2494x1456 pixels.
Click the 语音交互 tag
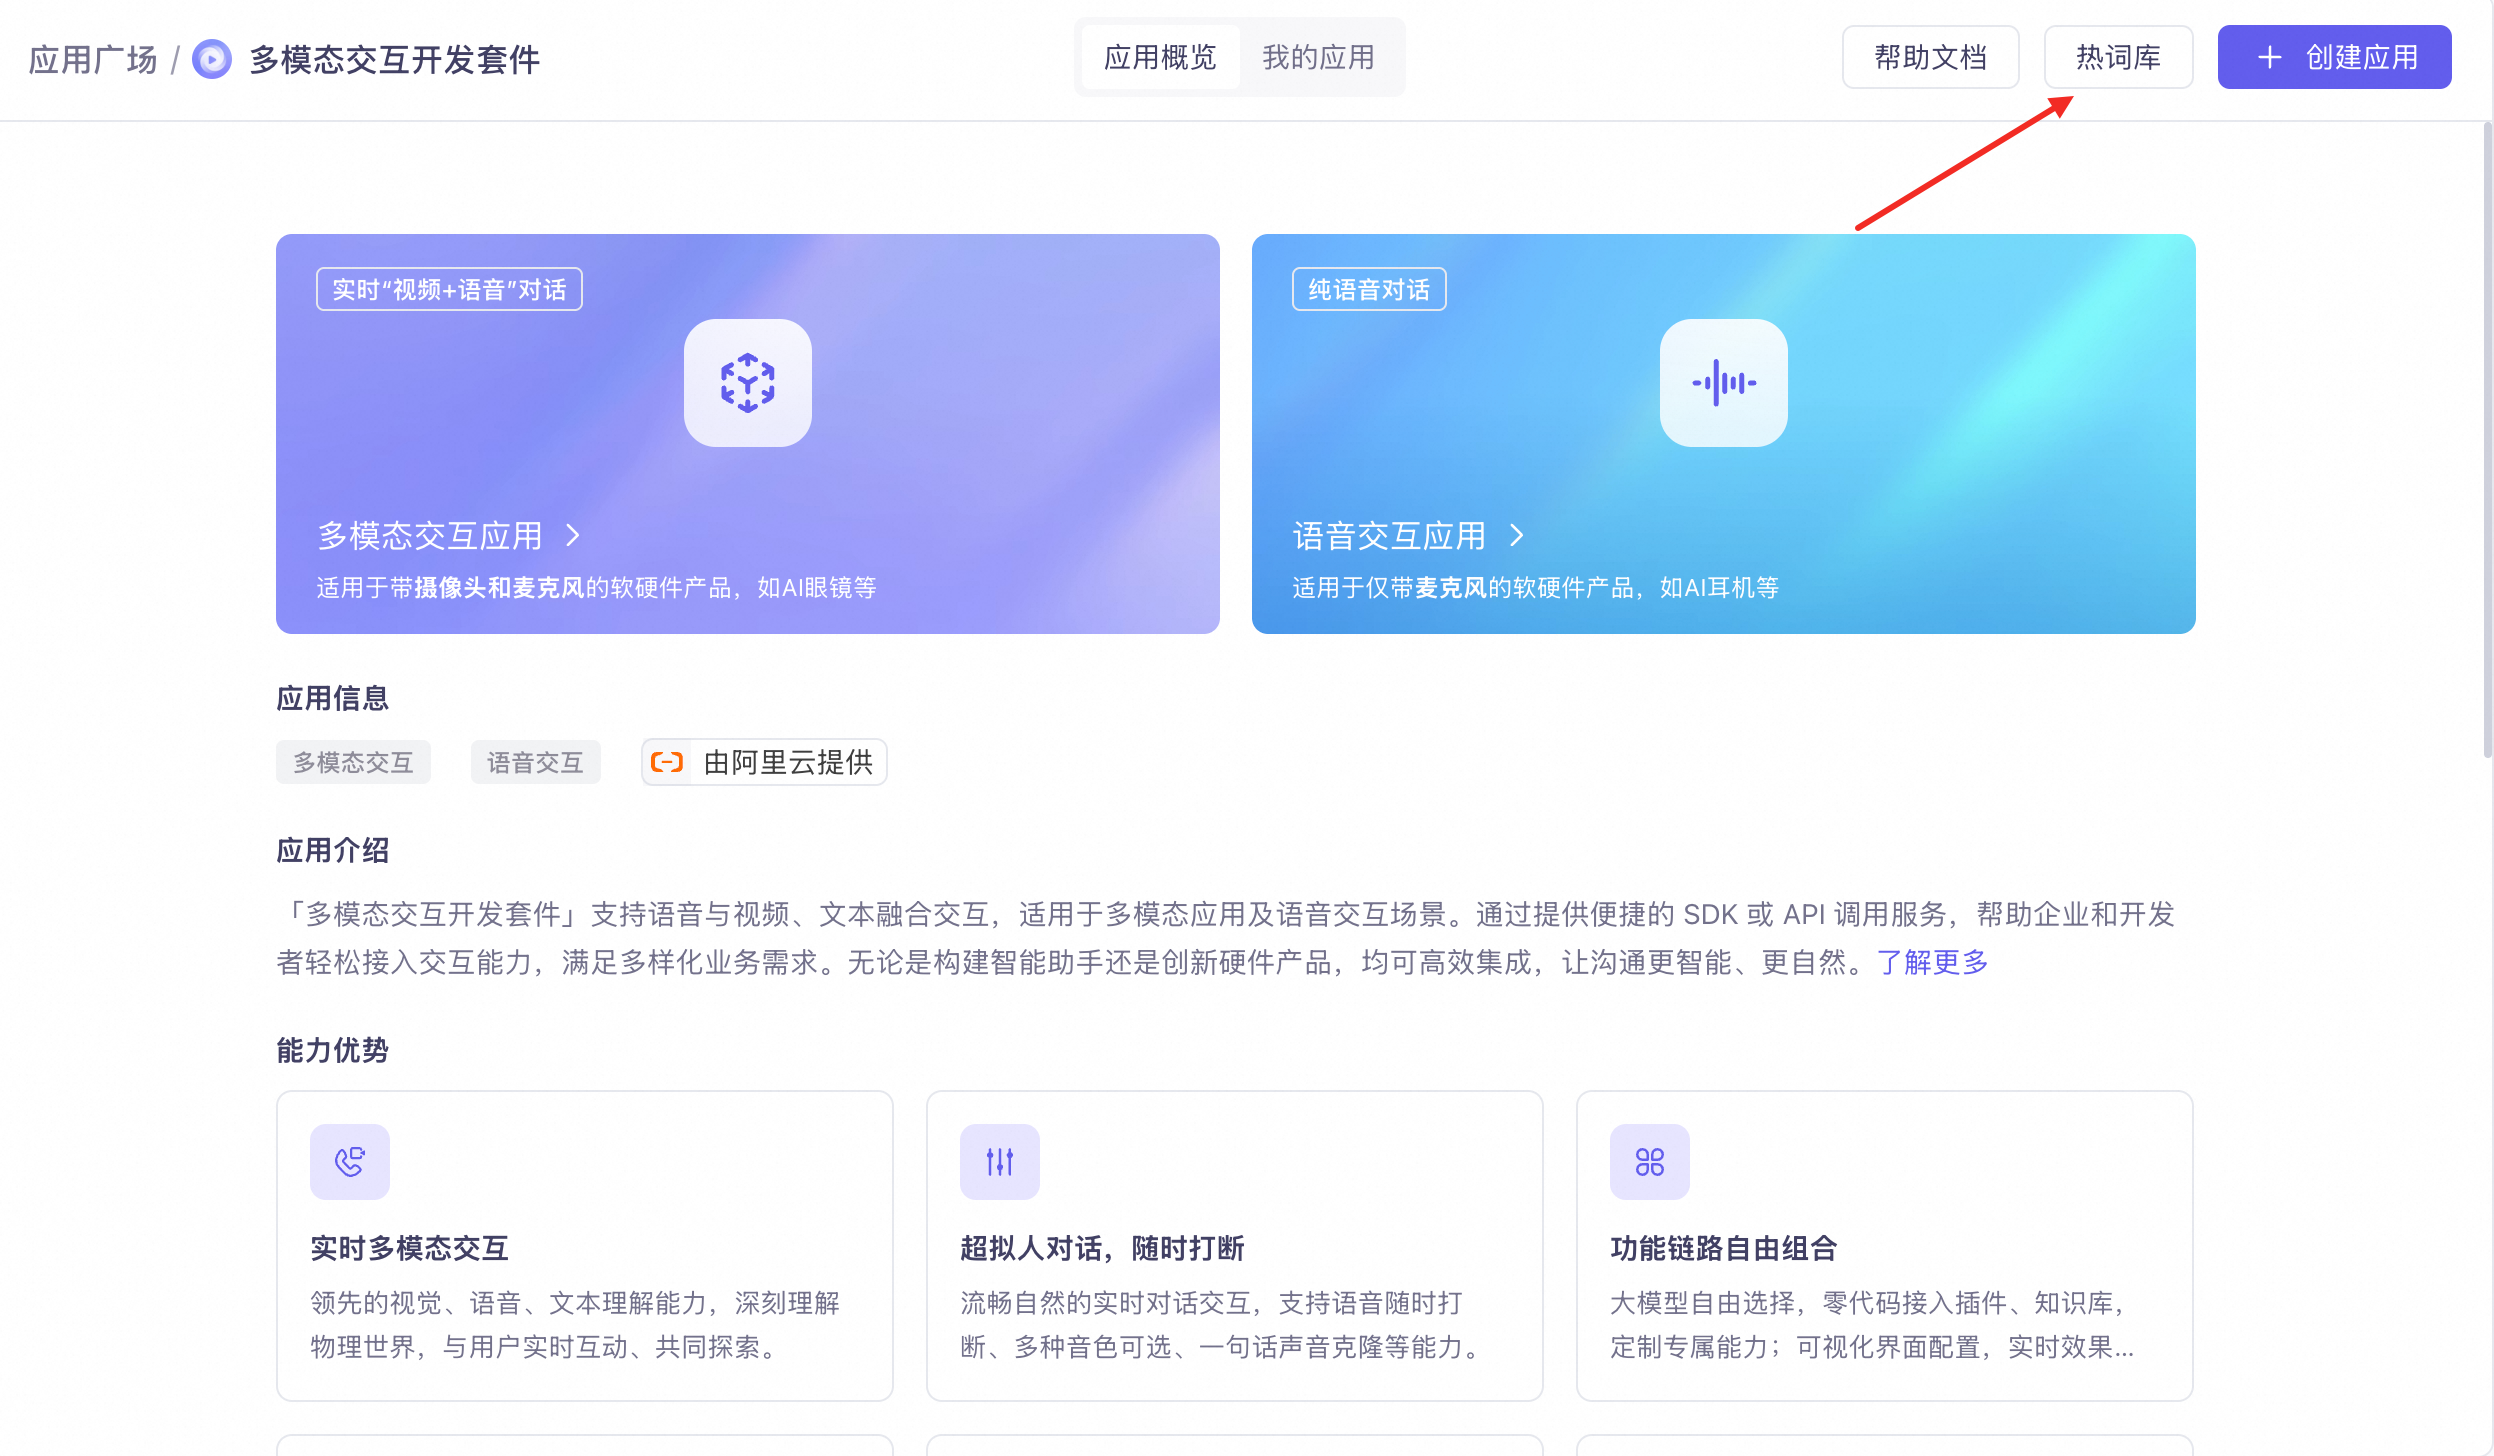pyautogui.click(x=535, y=762)
